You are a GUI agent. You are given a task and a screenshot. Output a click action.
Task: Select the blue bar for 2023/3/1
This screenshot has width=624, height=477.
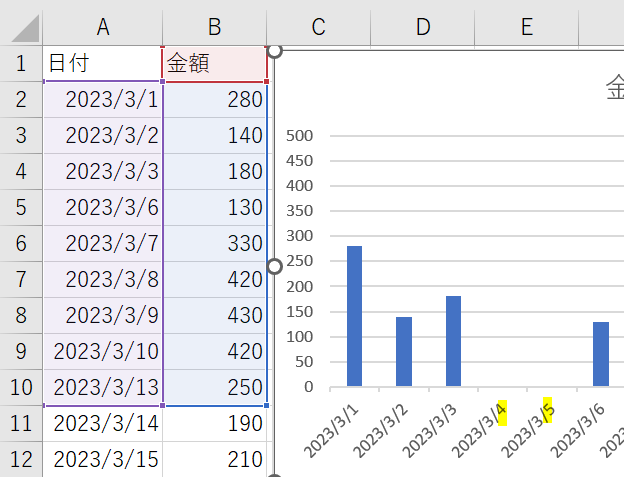click(x=354, y=315)
